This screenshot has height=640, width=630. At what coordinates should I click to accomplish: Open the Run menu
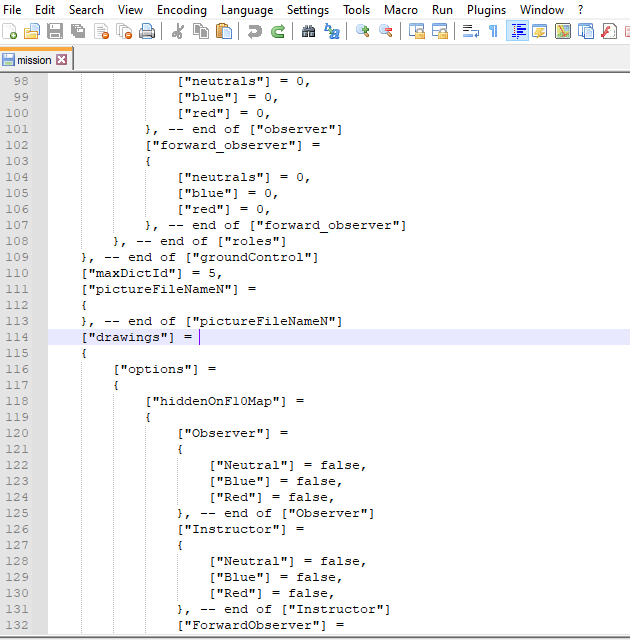[x=442, y=9]
